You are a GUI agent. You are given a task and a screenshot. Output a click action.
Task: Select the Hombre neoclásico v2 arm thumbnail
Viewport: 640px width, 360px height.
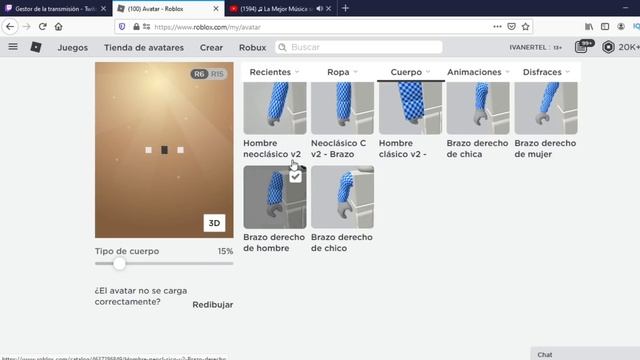coord(275,108)
